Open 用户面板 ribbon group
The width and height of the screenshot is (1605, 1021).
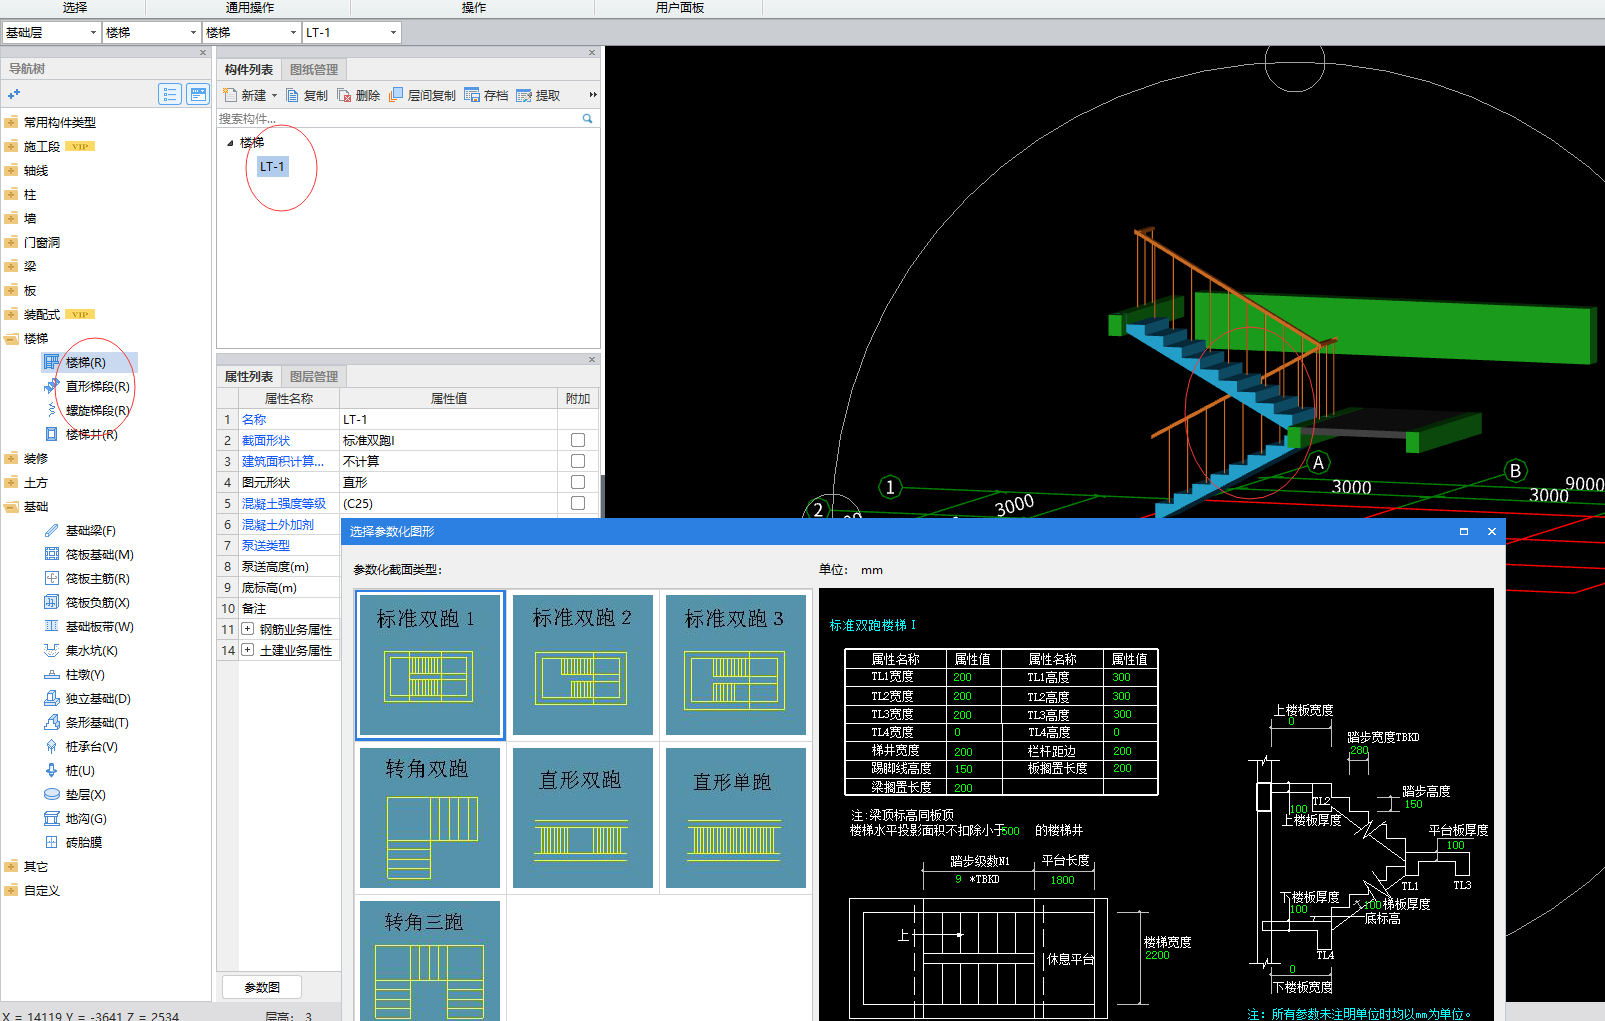coord(680,7)
